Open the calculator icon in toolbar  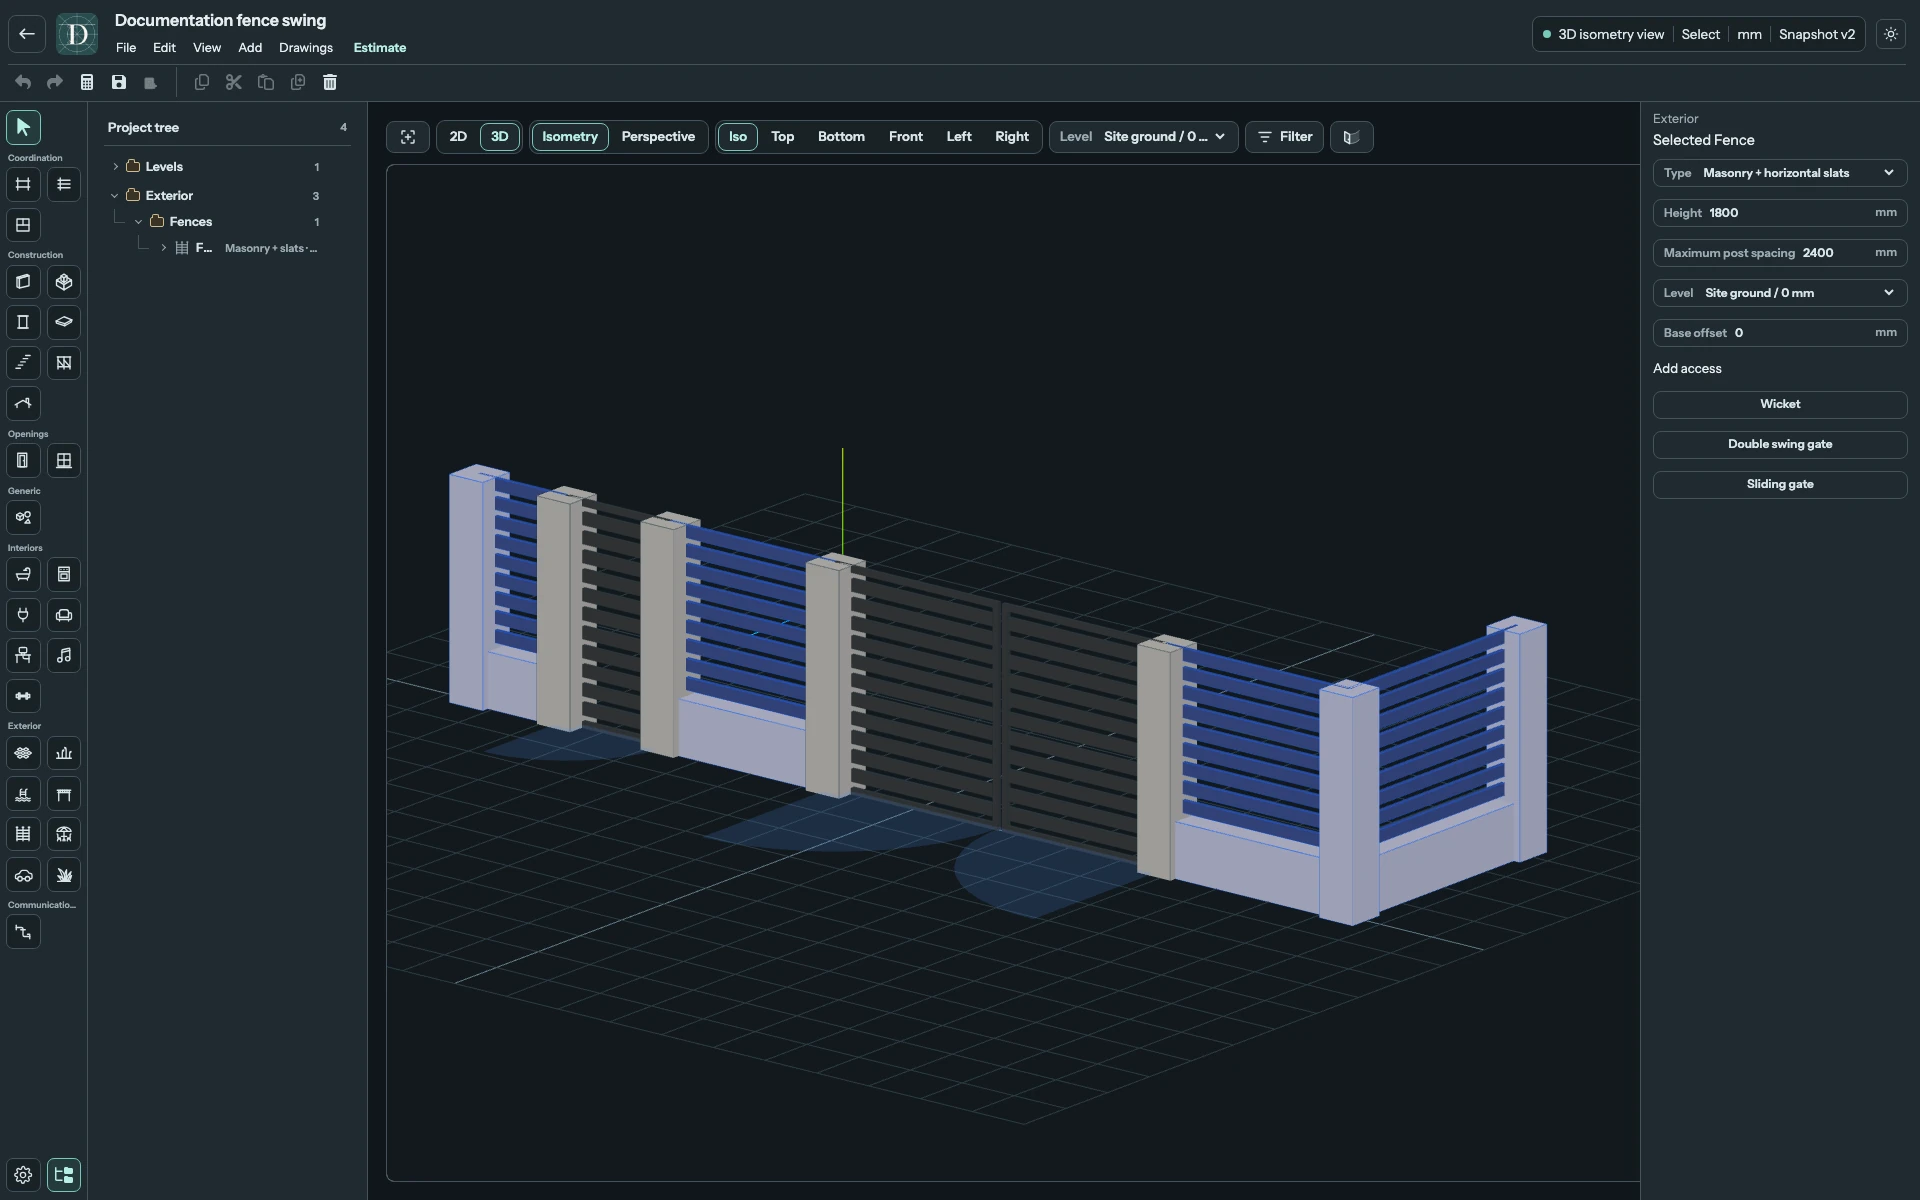pos(87,82)
